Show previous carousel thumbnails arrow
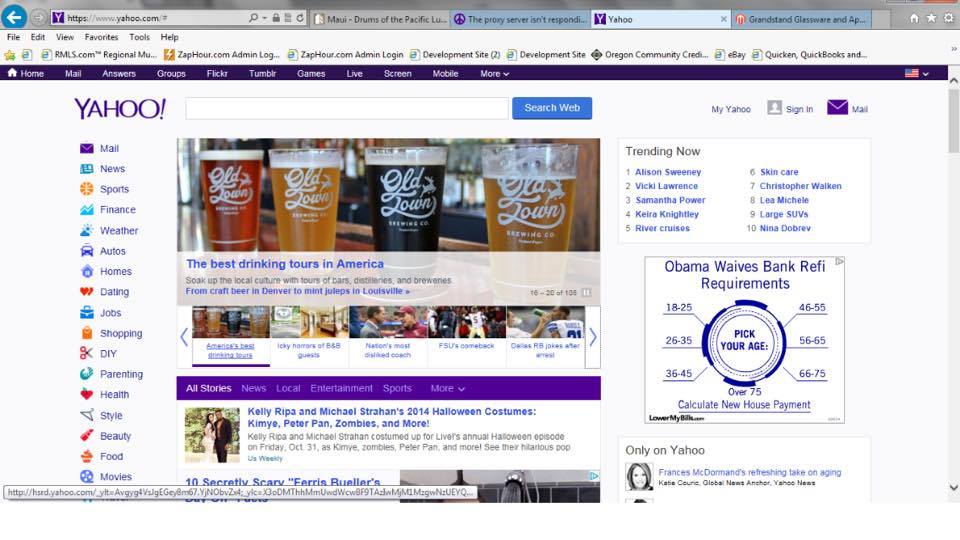This screenshot has height=540, width=960. pos(184,337)
